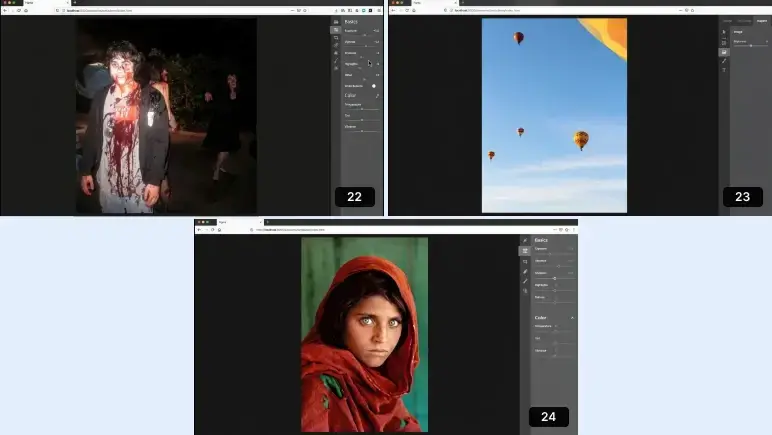This screenshot has width=772, height=435.
Task: Select the crop tool in zombie photo window
Action: pyautogui.click(x=336, y=38)
